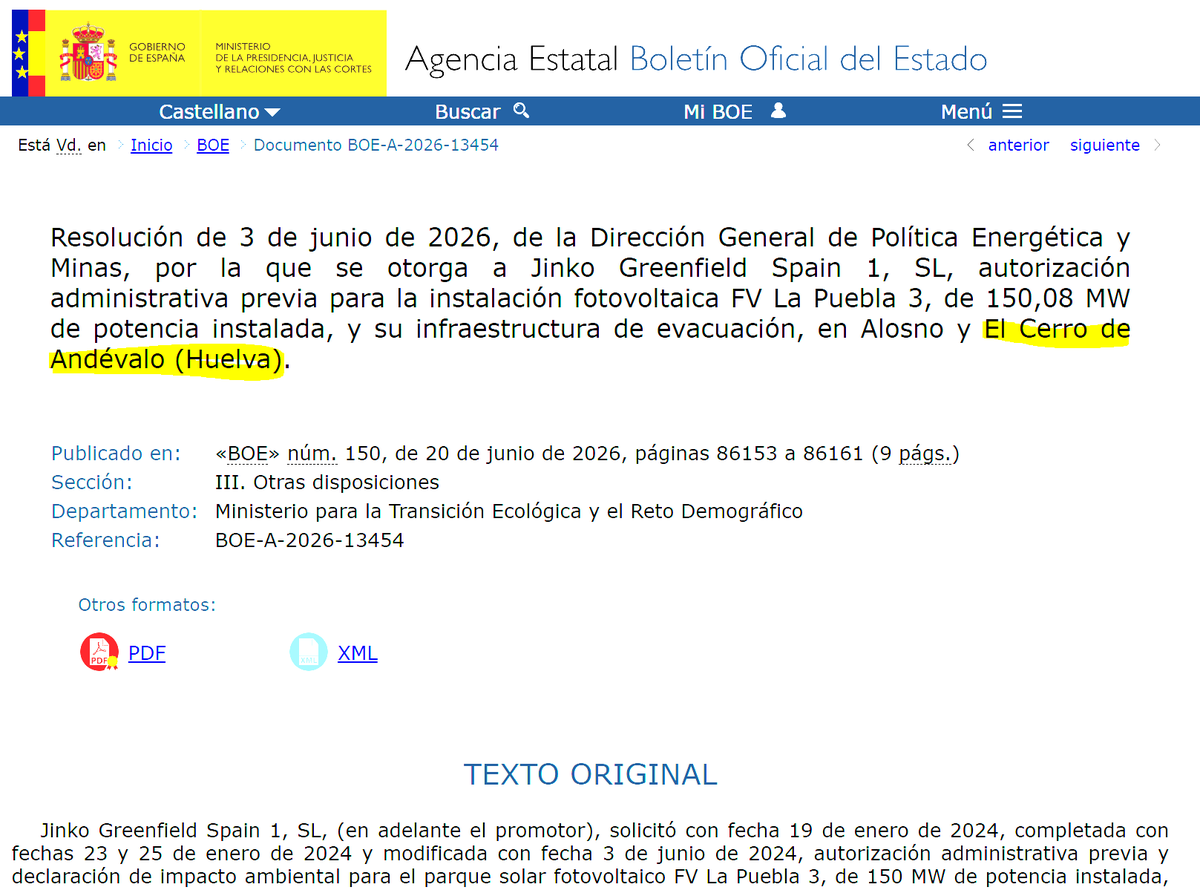
Task: Click the highlighted text El Cerro de Andévalo
Action: click(590, 345)
